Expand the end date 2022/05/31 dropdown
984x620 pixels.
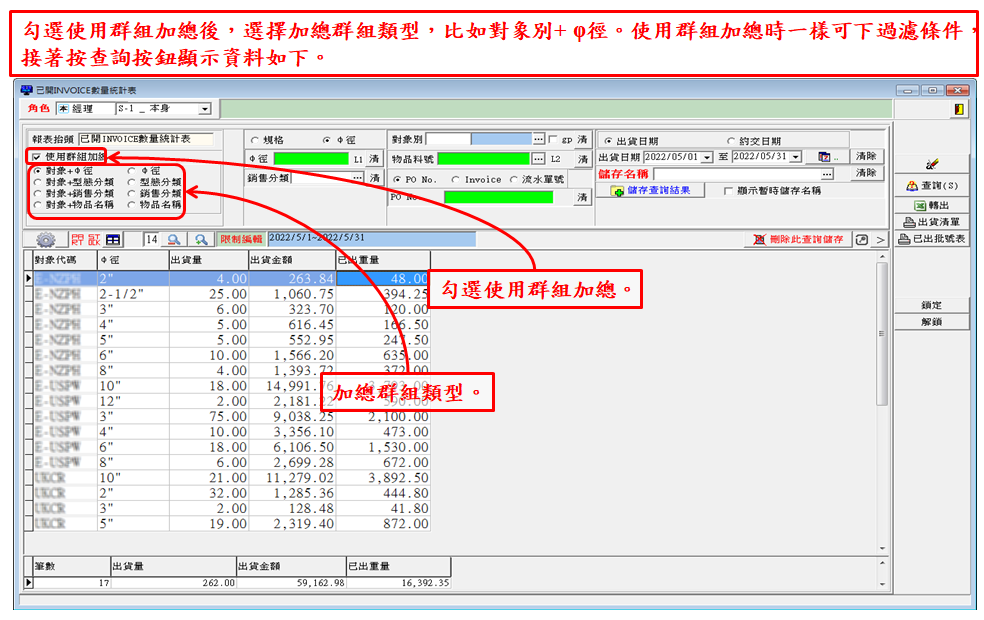coord(796,157)
